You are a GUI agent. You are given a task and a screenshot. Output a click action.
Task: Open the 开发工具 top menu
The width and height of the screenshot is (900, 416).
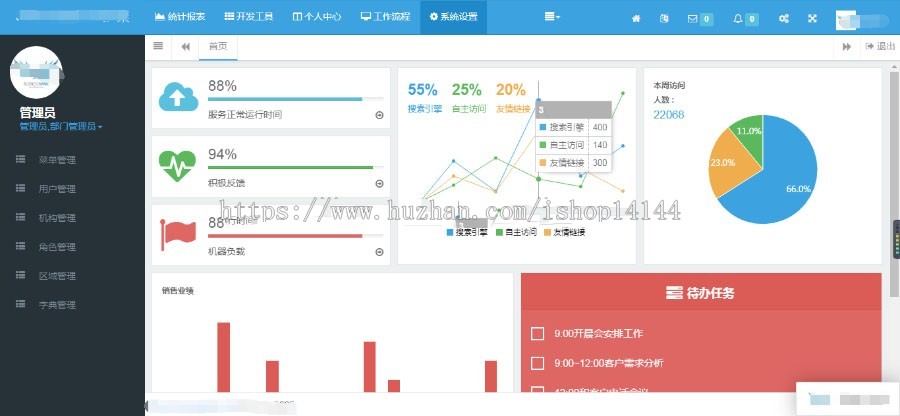click(x=249, y=17)
